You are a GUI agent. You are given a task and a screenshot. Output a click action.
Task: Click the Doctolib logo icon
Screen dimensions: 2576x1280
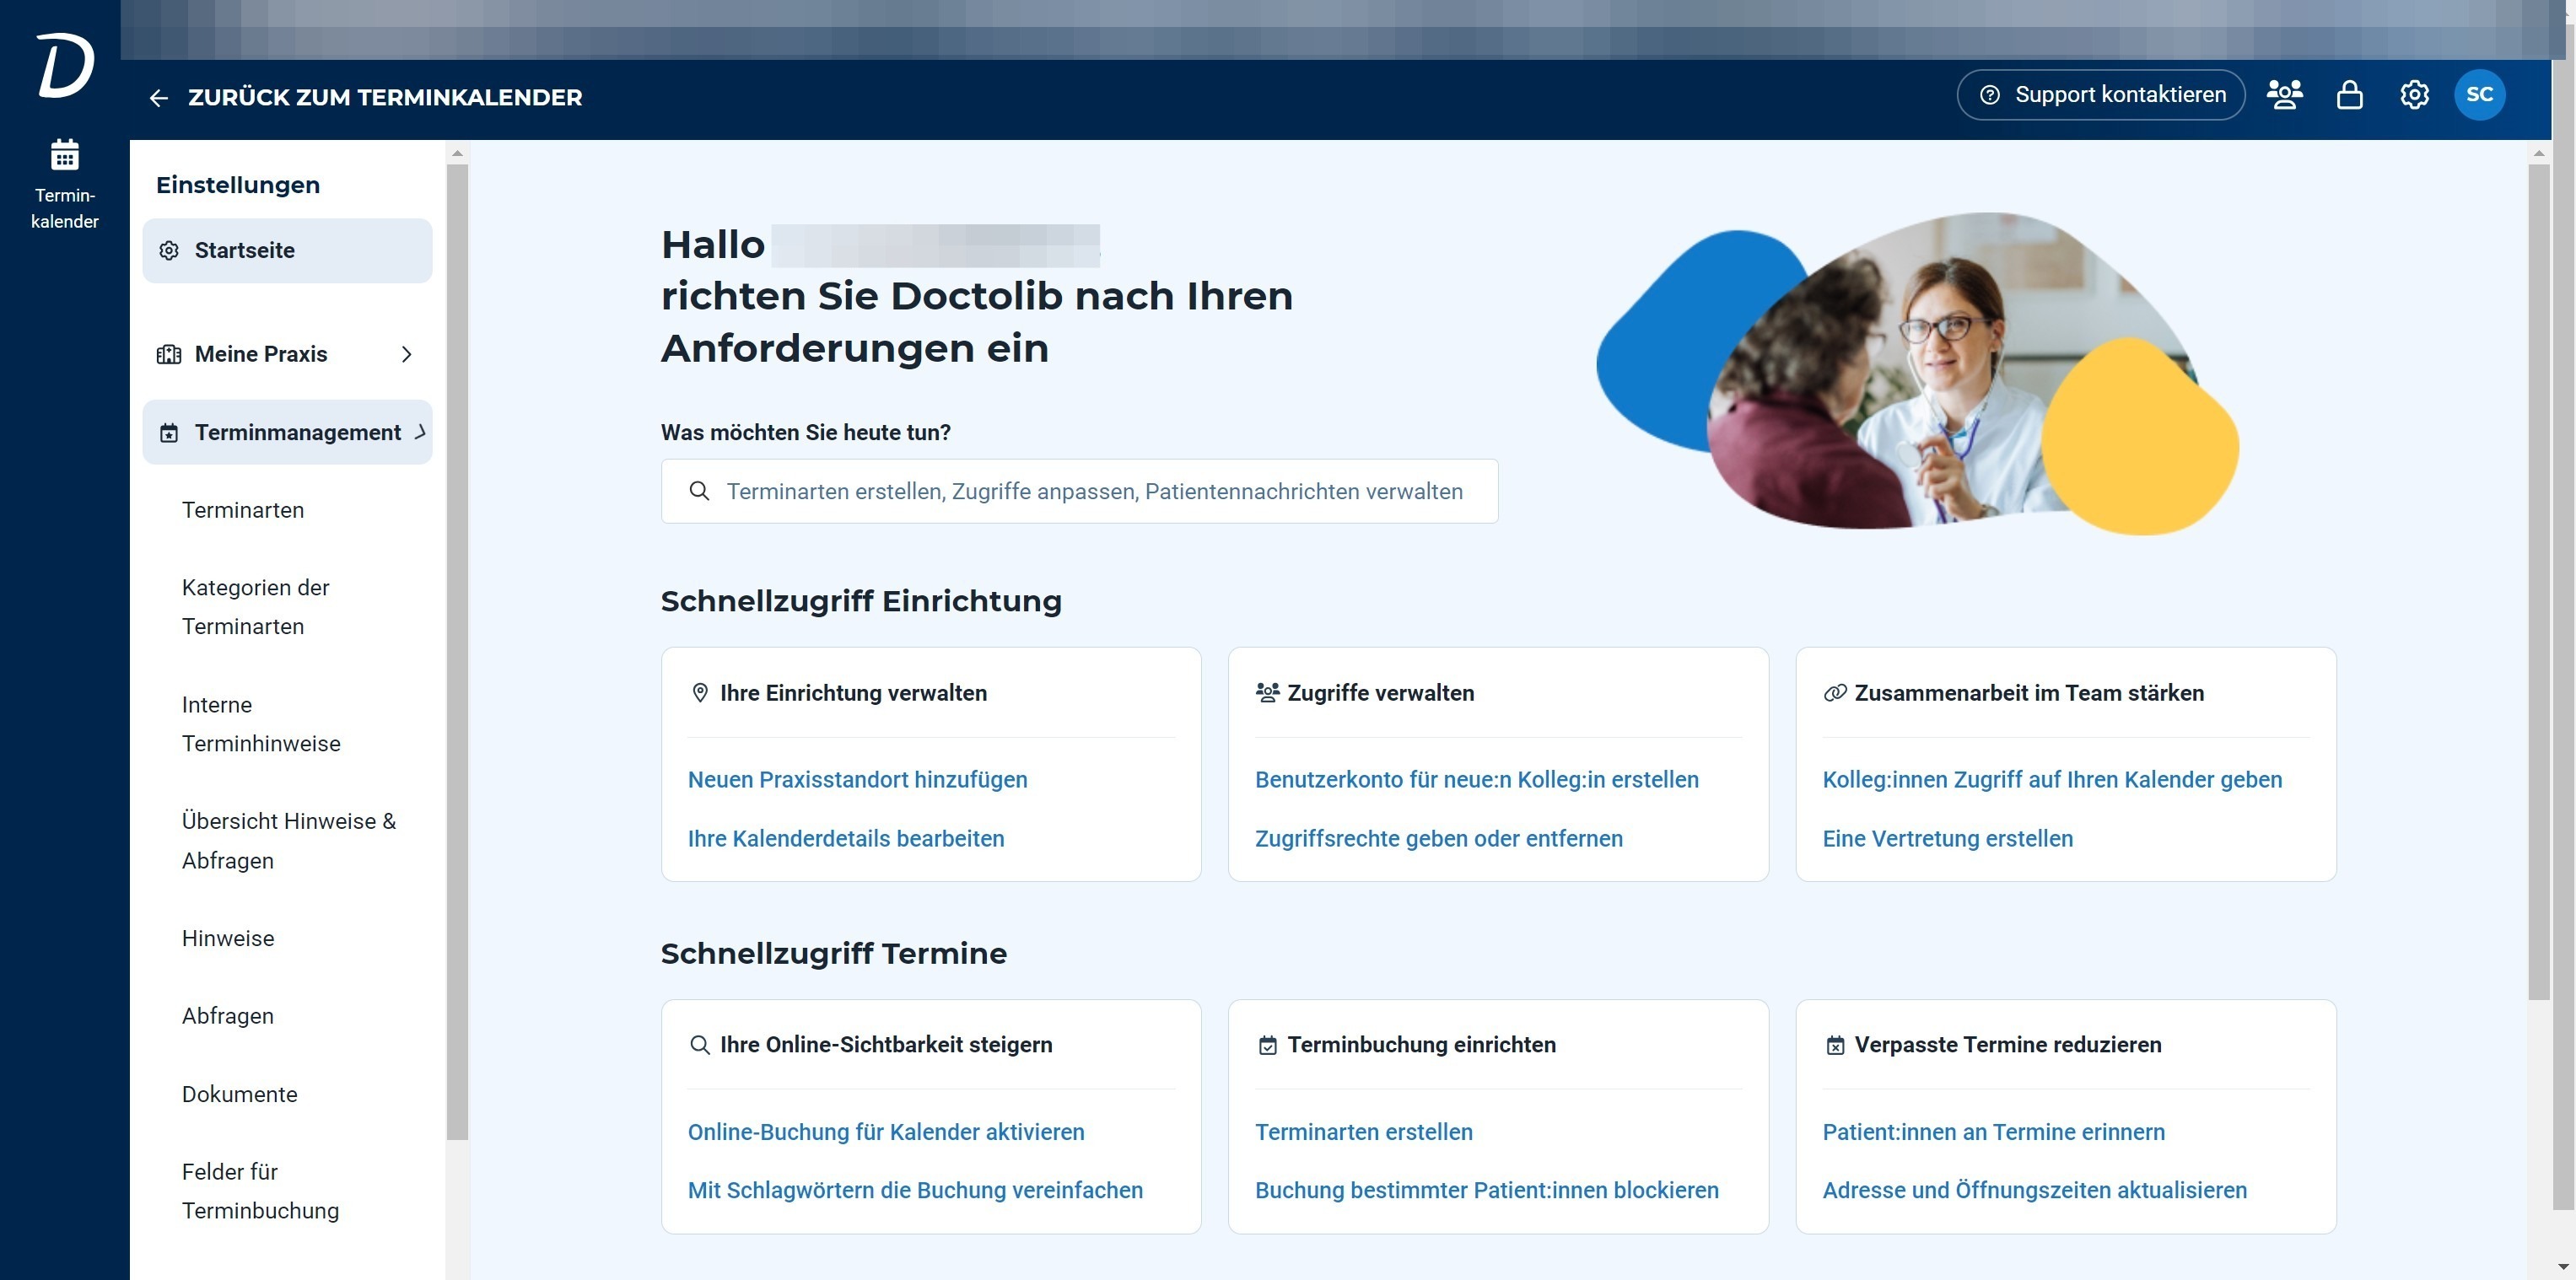65,66
